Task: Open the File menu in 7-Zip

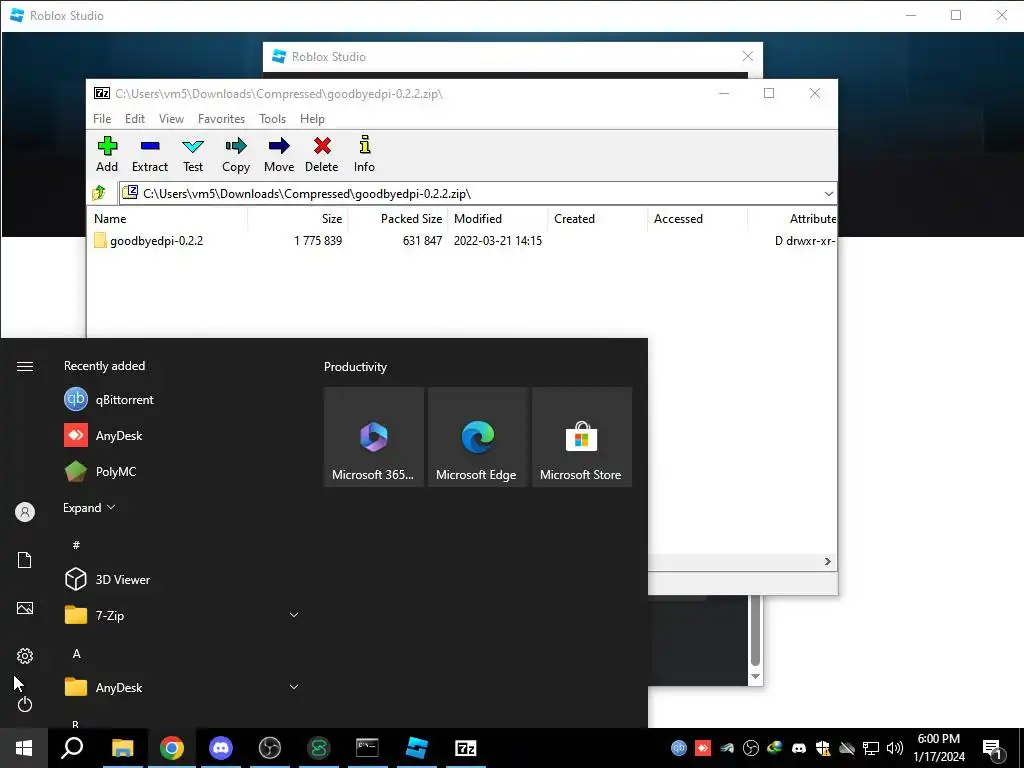Action: point(102,119)
